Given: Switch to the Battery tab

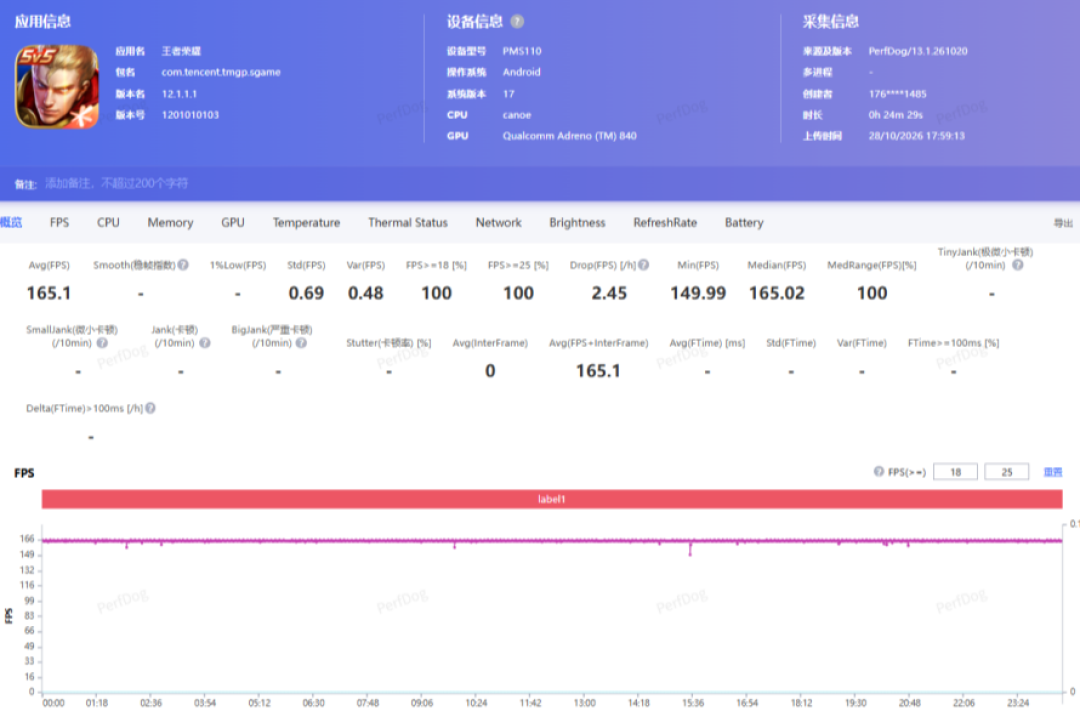Looking at the screenshot, I should point(744,223).
